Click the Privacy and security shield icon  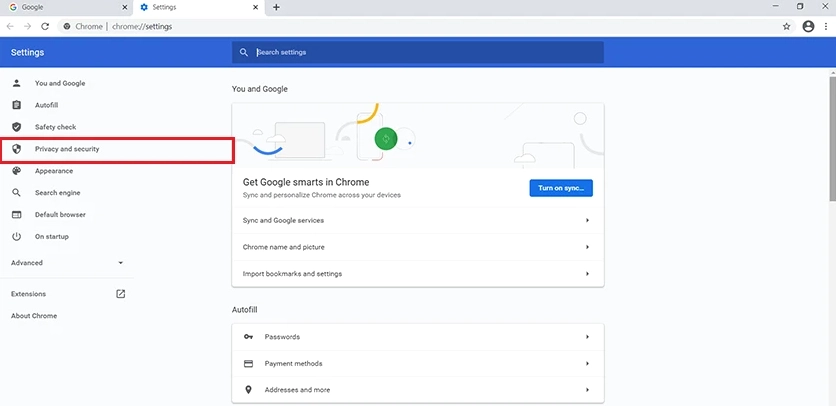(x=17, y=149)
